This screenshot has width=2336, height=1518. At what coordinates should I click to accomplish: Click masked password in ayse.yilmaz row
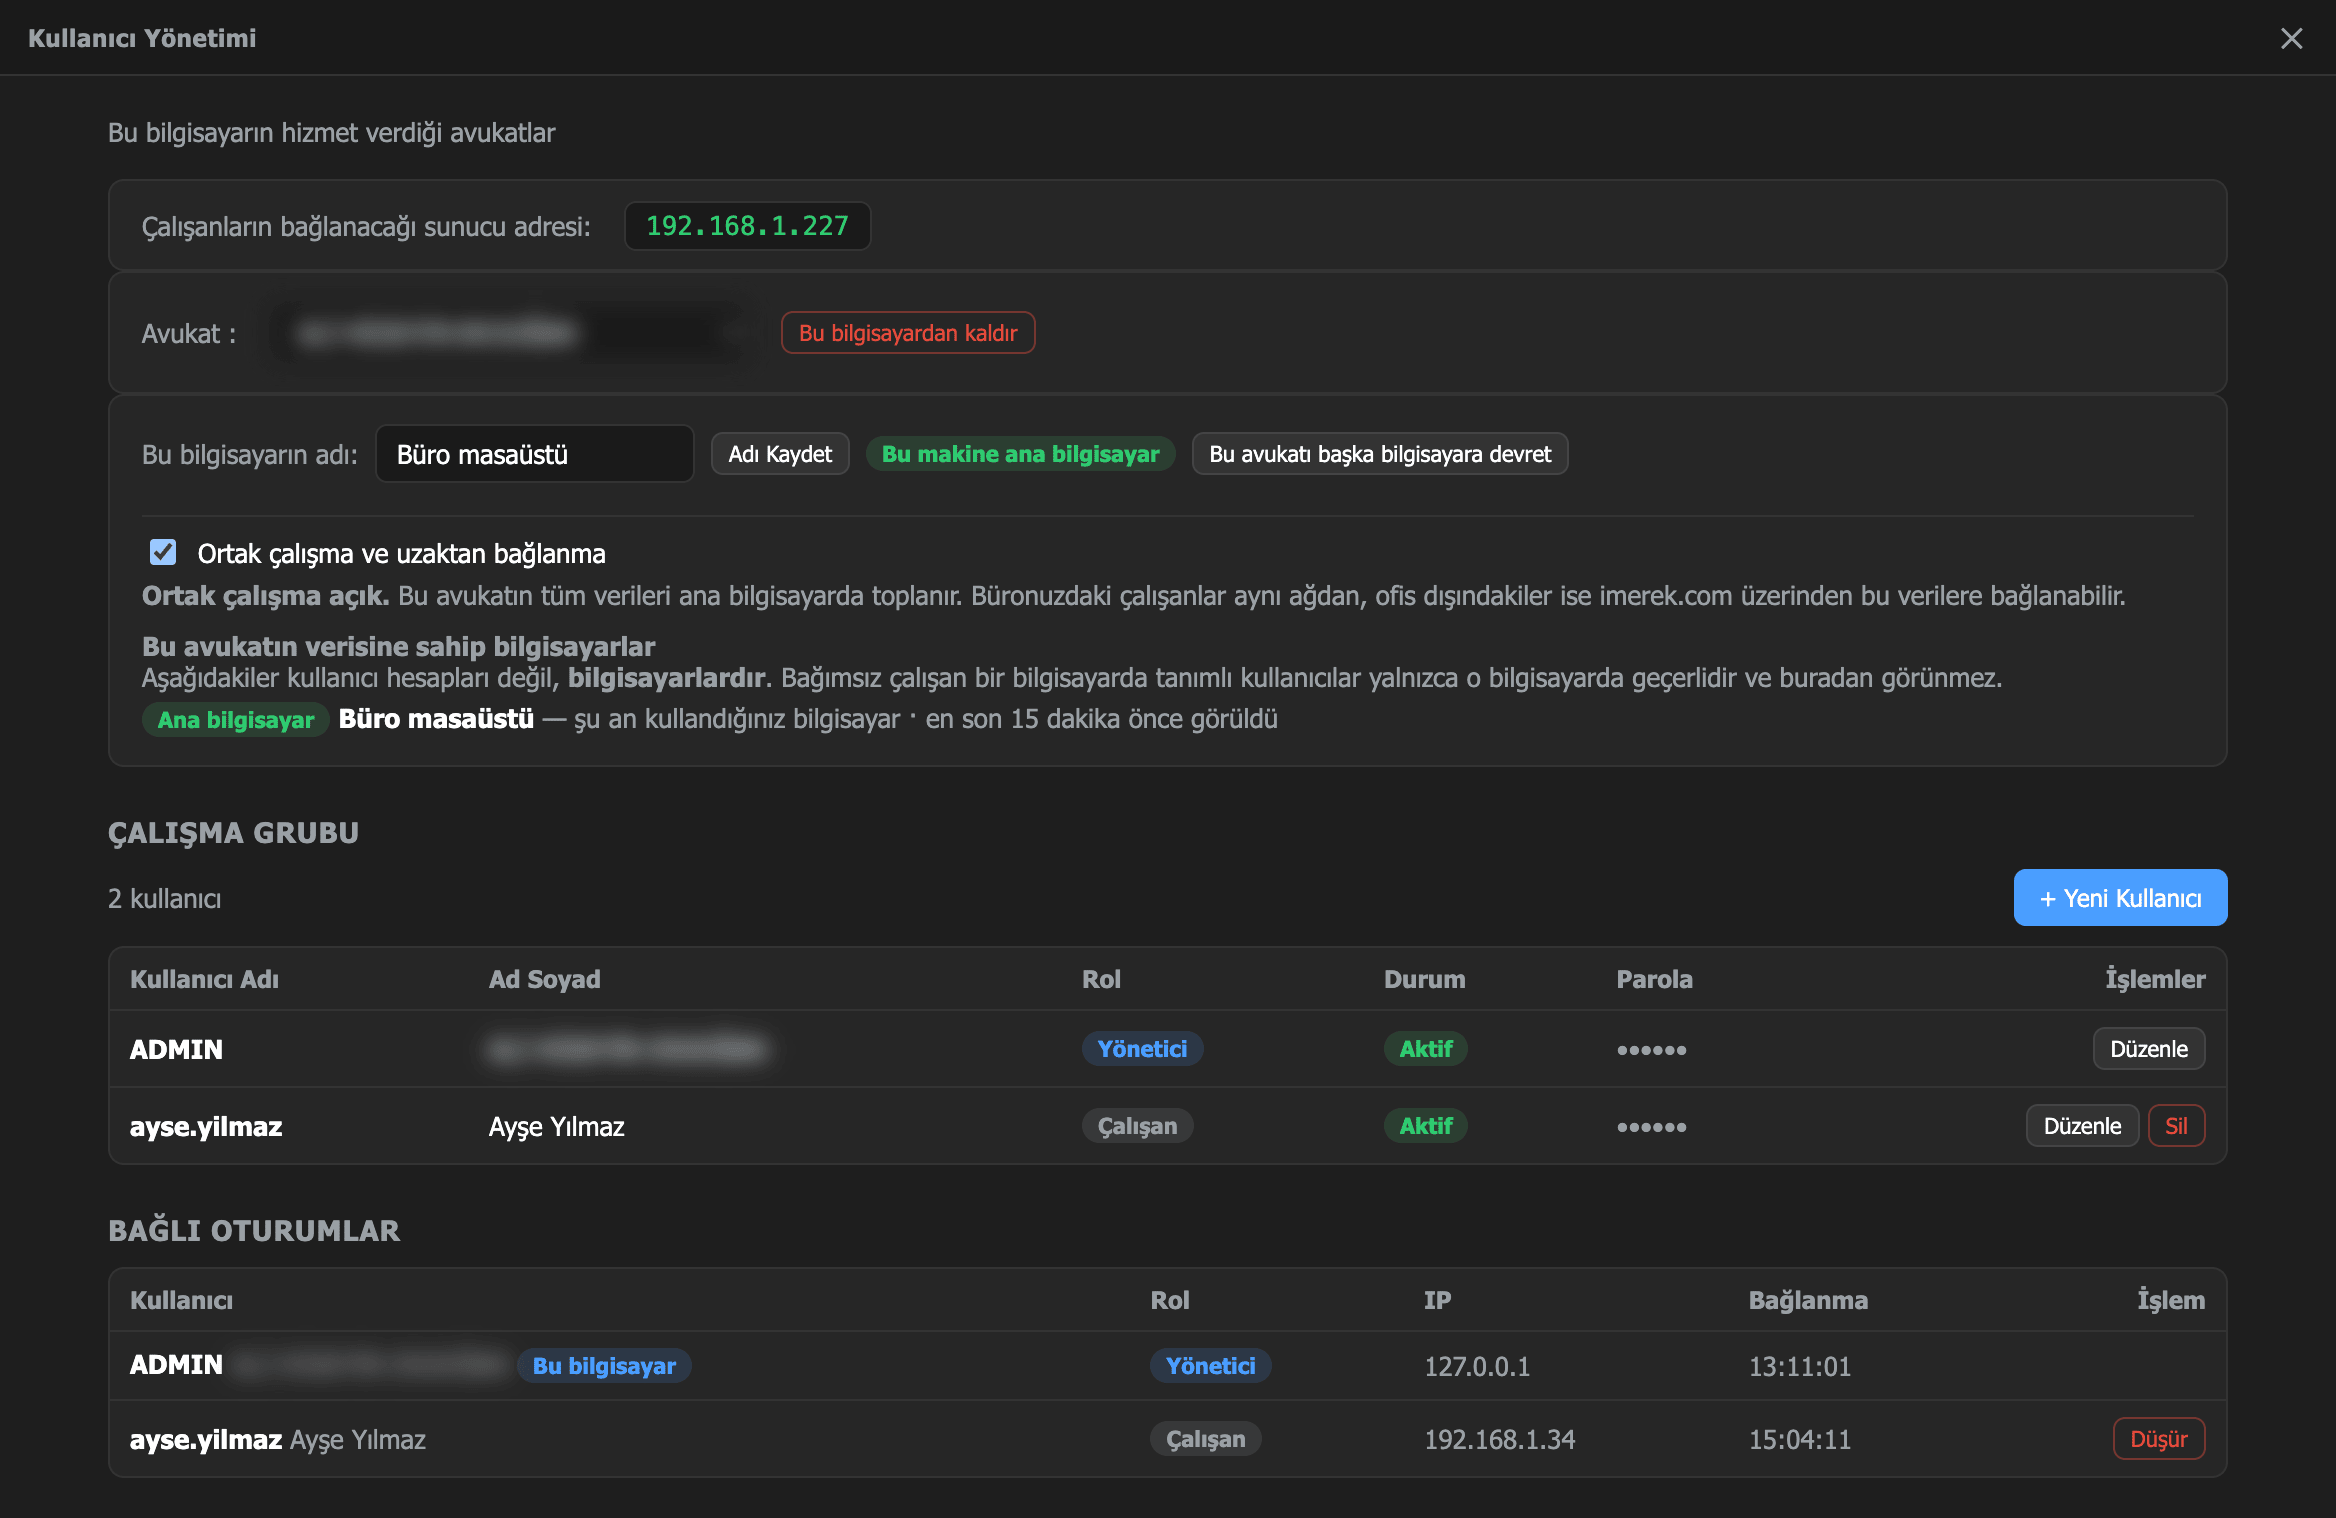click(1651, 1127)
